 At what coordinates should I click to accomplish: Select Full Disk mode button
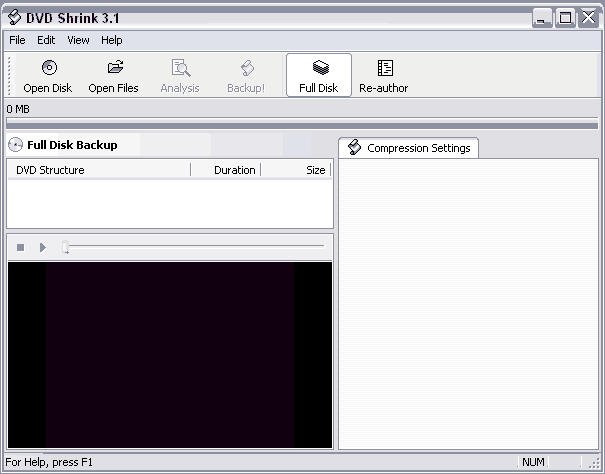[319, 75]
